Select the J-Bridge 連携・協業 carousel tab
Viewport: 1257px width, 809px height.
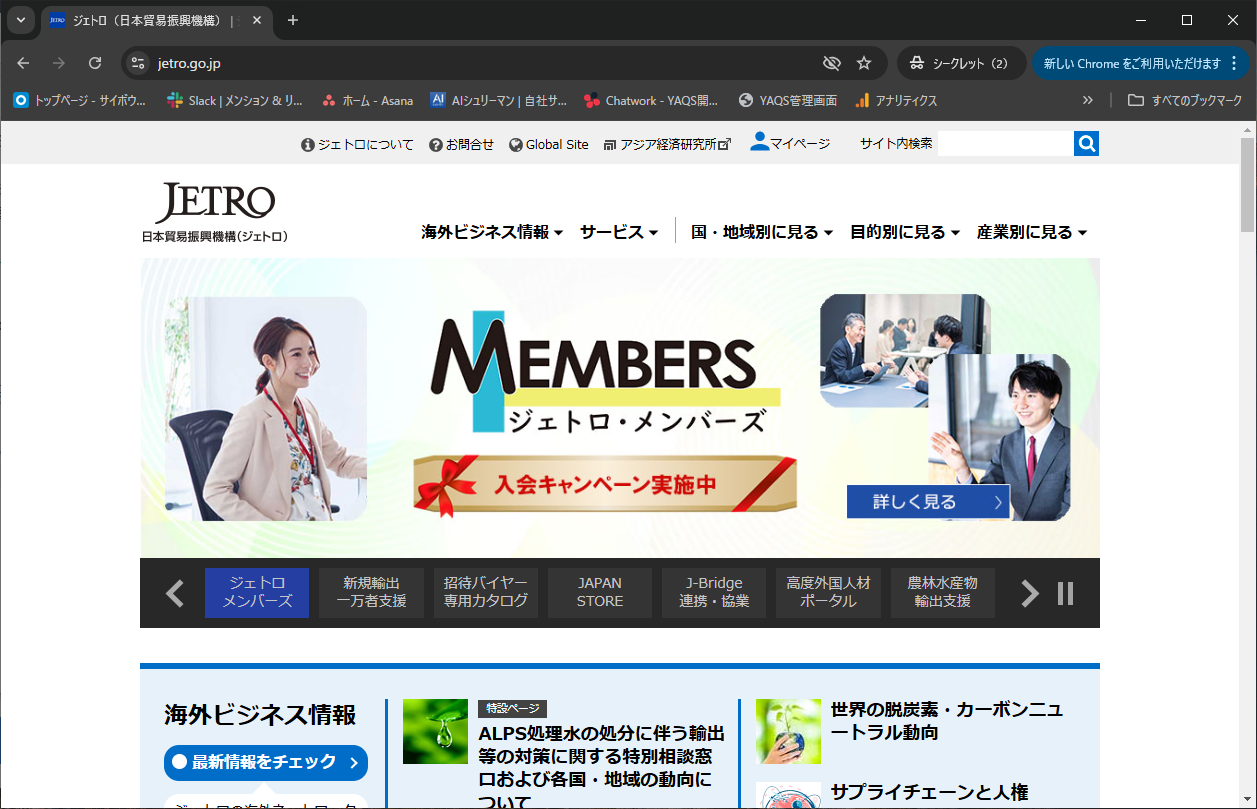click(714, 593)
